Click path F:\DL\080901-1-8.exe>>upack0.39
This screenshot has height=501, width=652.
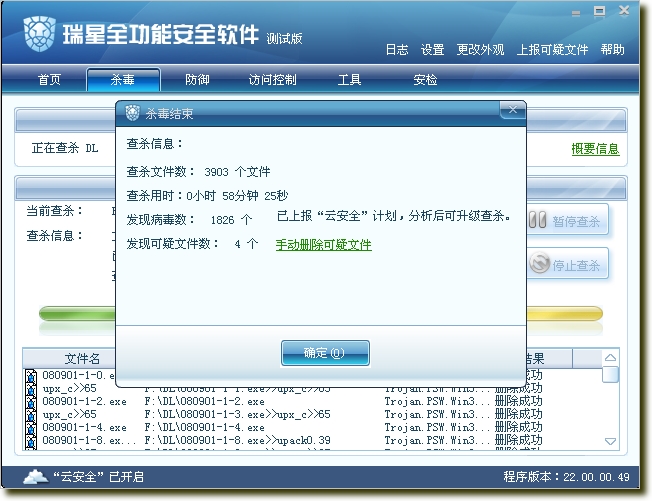pos(237,440)
